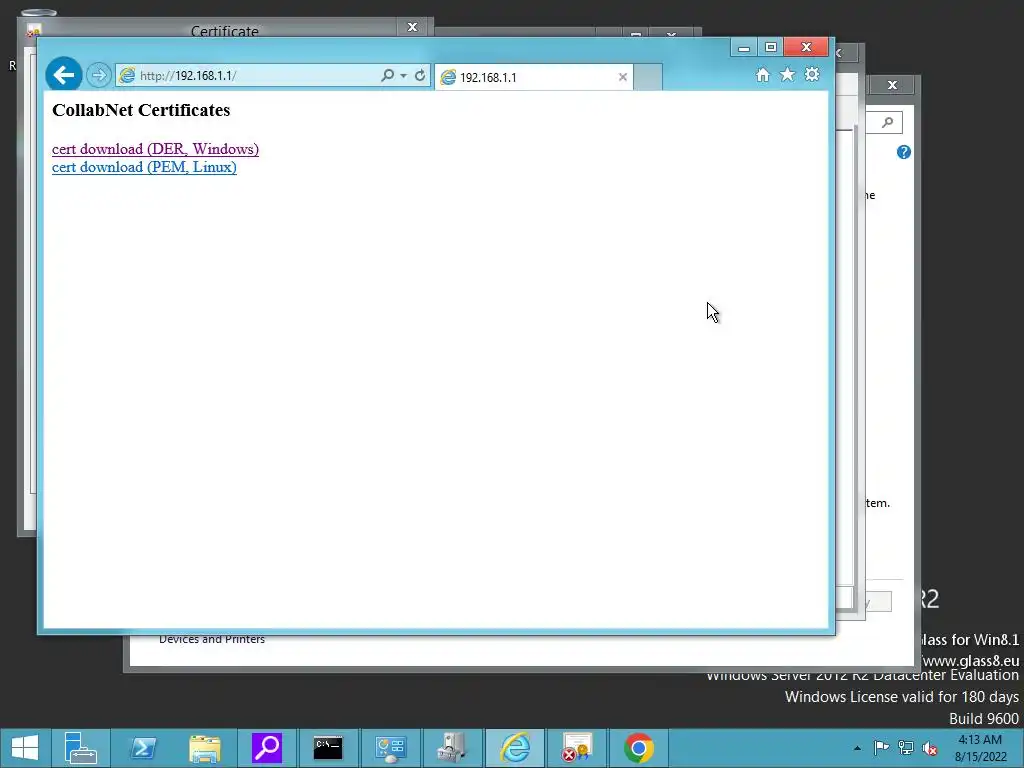1024x768 pixels.
Task: Open a new blank tab
Action: tap(648, 77)
